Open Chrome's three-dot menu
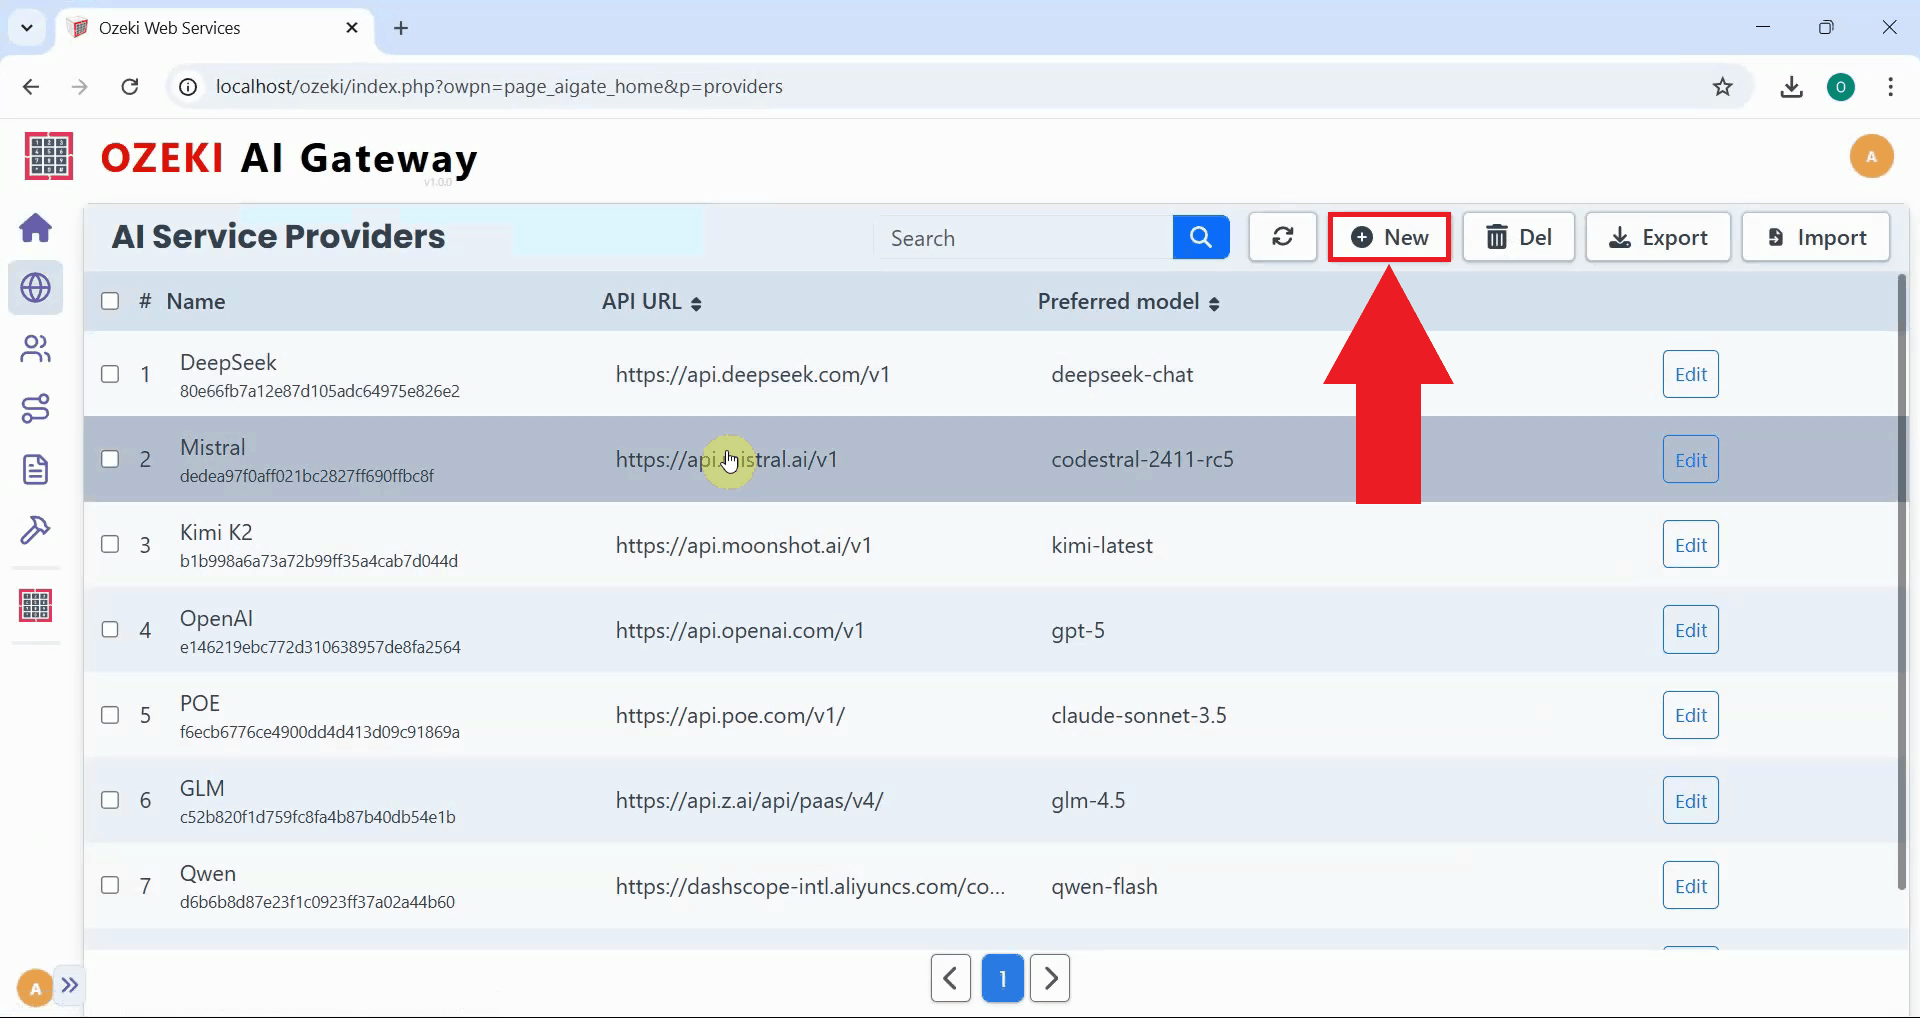The height and width of the screenshot is (1018, 1920). tap(1890, 87)
